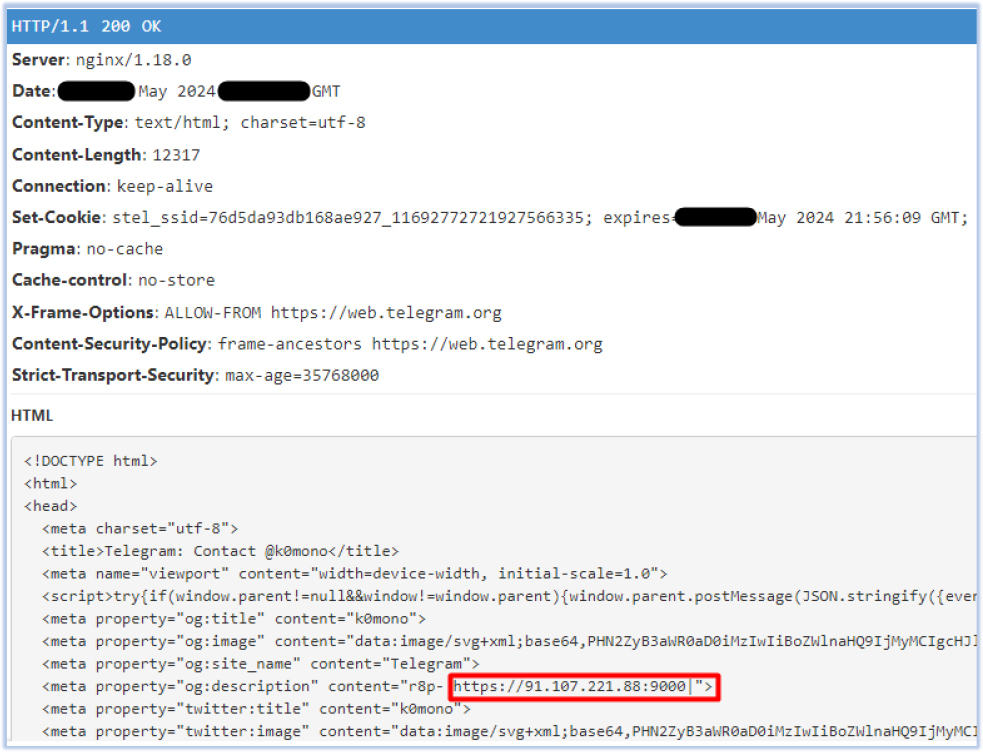Select the Content-Type text/html value
The width and height of the screenshot is (983, 752).
250,123
